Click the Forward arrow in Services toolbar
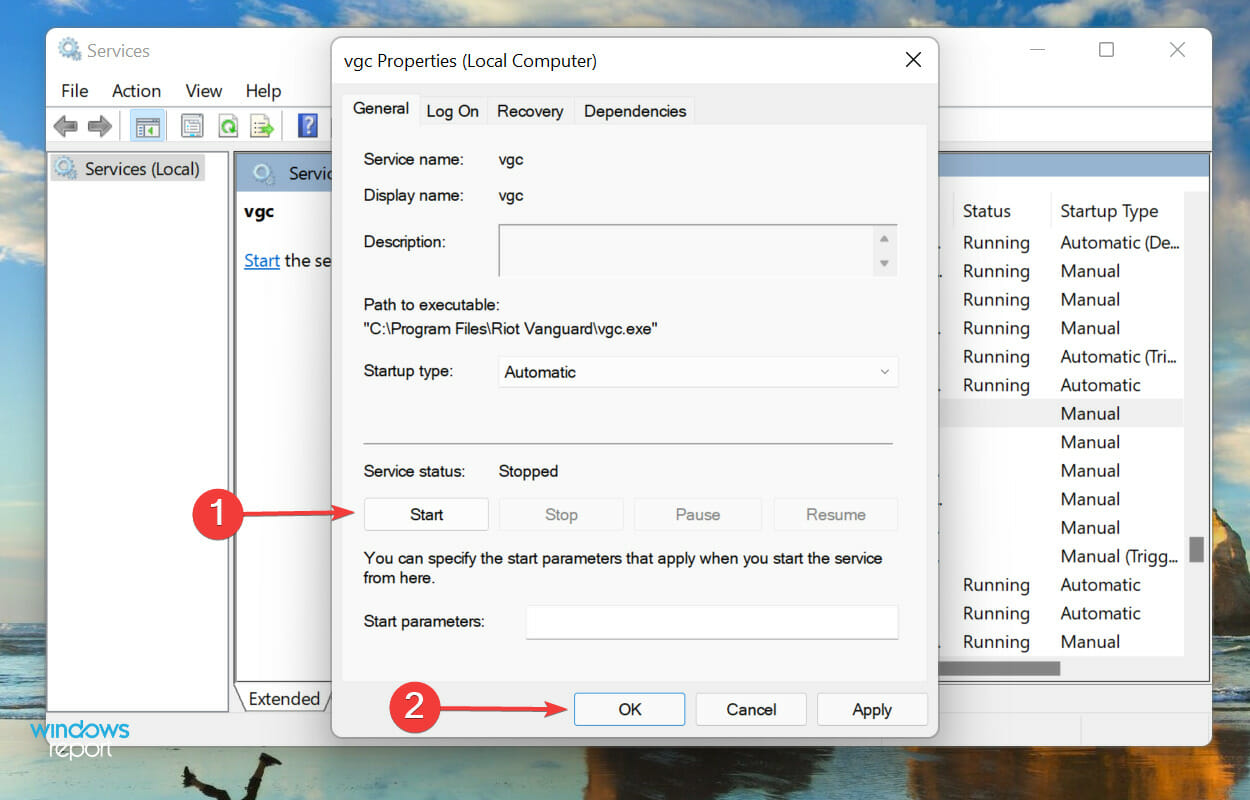 coord(100,126)
